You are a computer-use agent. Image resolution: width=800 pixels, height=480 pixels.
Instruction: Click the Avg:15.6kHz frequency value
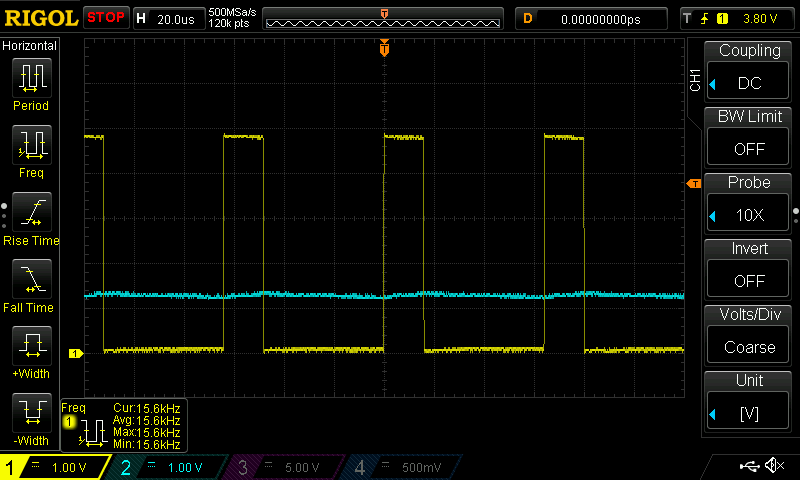pyautogui.click(x=146, y=420)
